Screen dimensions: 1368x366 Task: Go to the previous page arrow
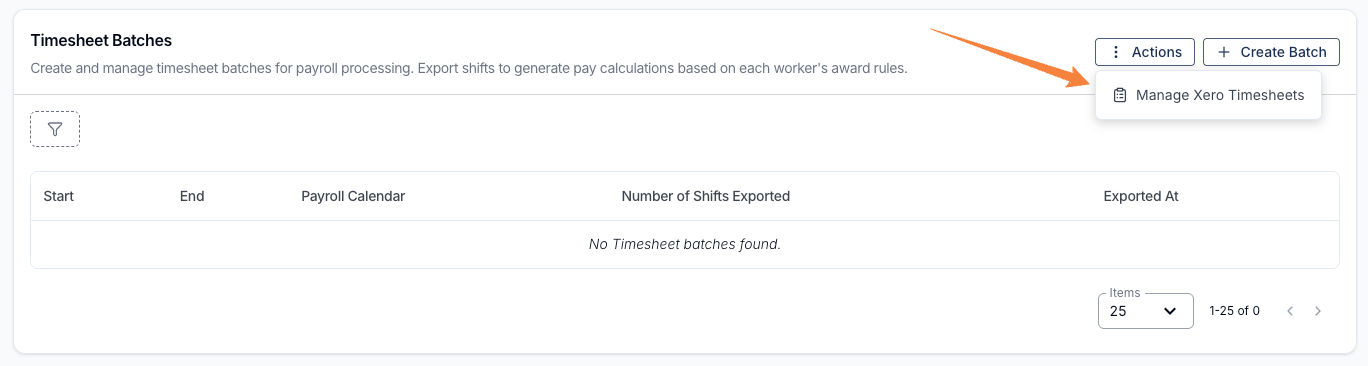point(1290,311)
